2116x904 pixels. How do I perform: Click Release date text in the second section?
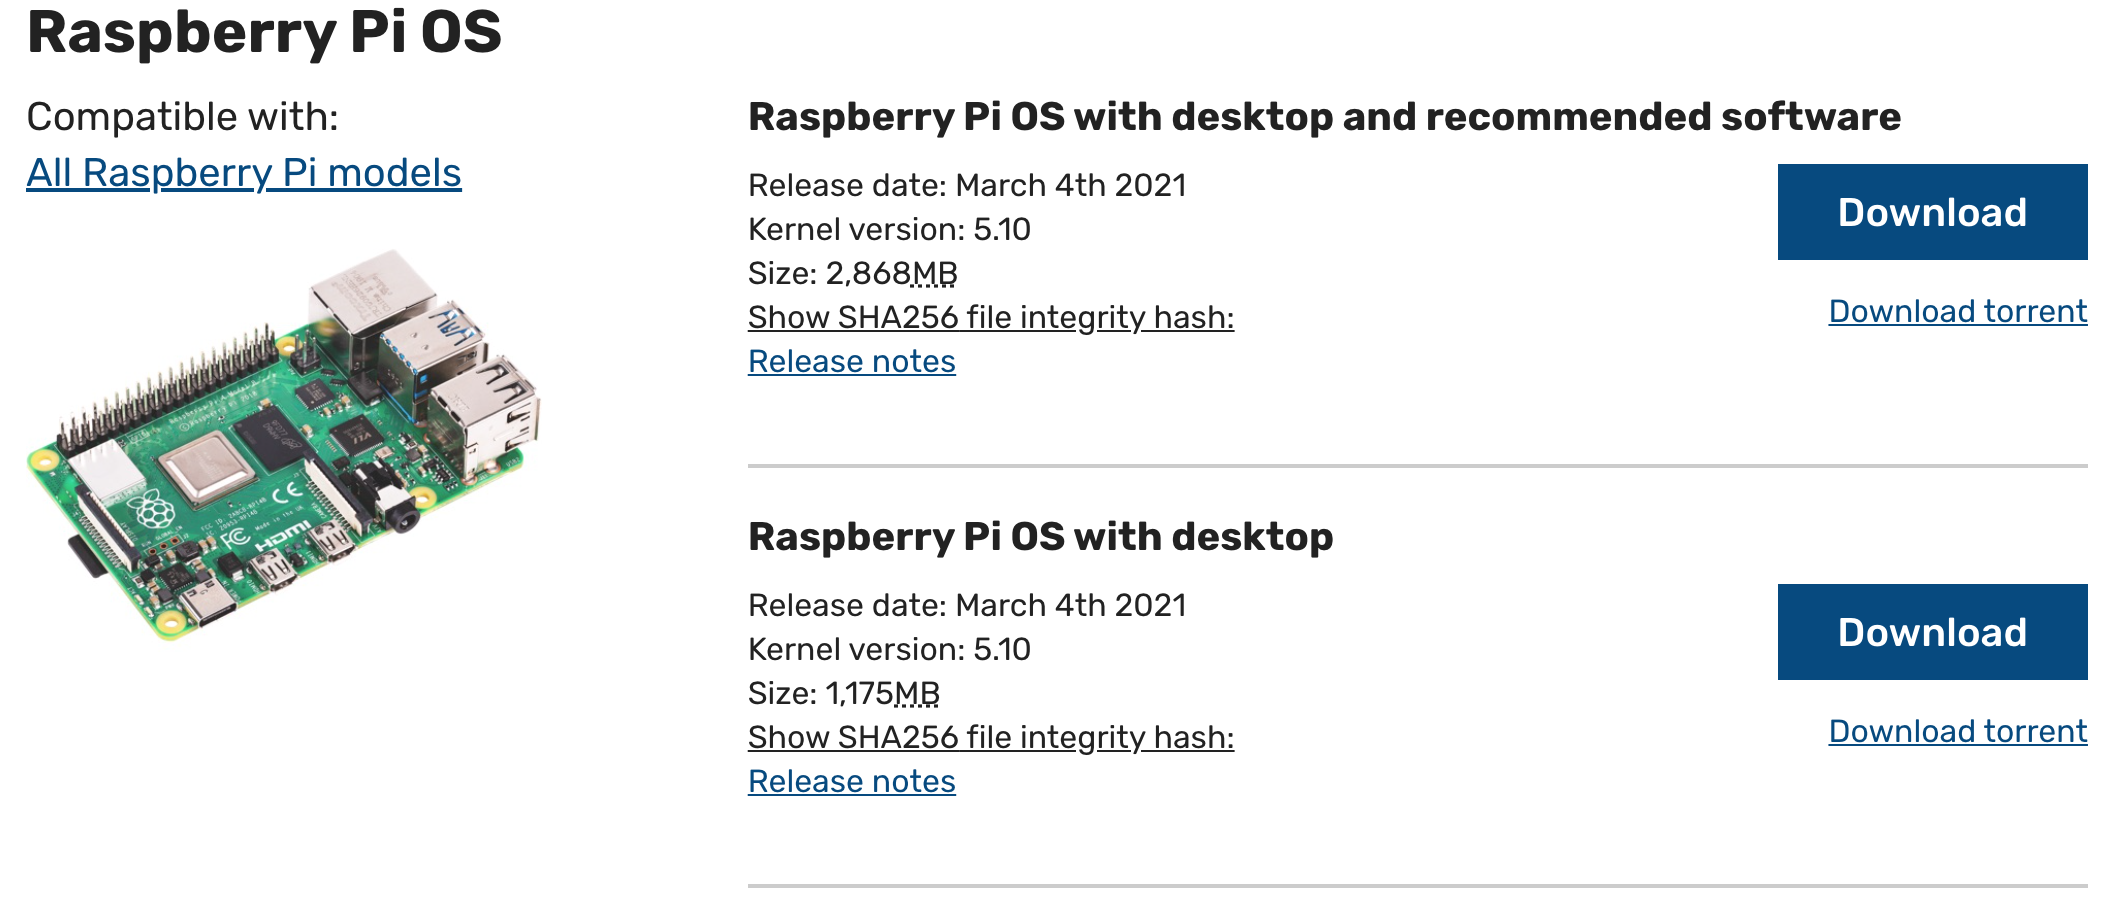click(x=967, y=605)
